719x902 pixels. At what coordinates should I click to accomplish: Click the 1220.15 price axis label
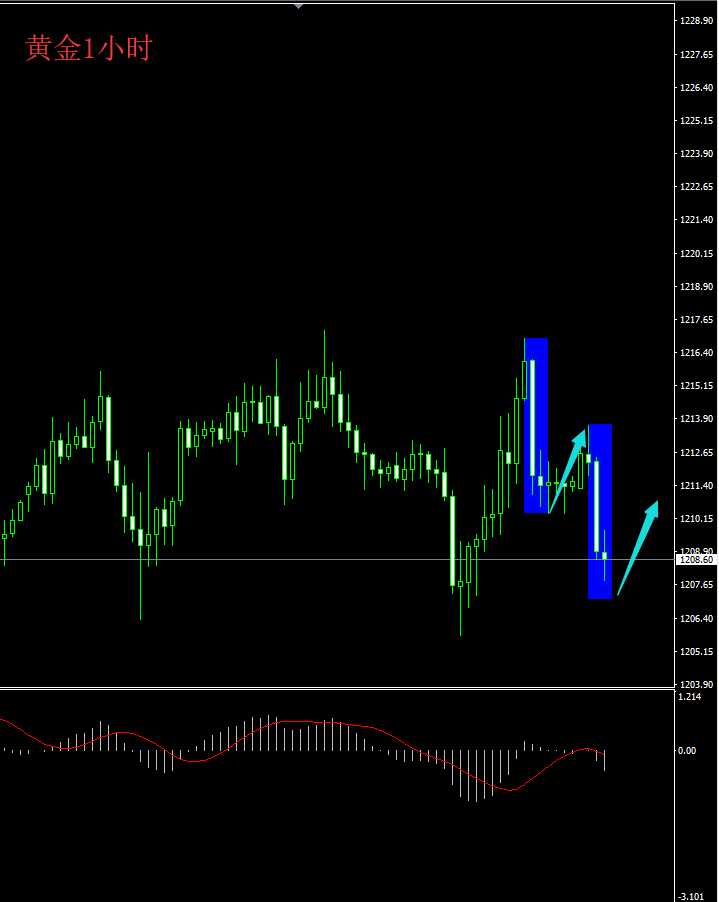click(x=697, y=253)
